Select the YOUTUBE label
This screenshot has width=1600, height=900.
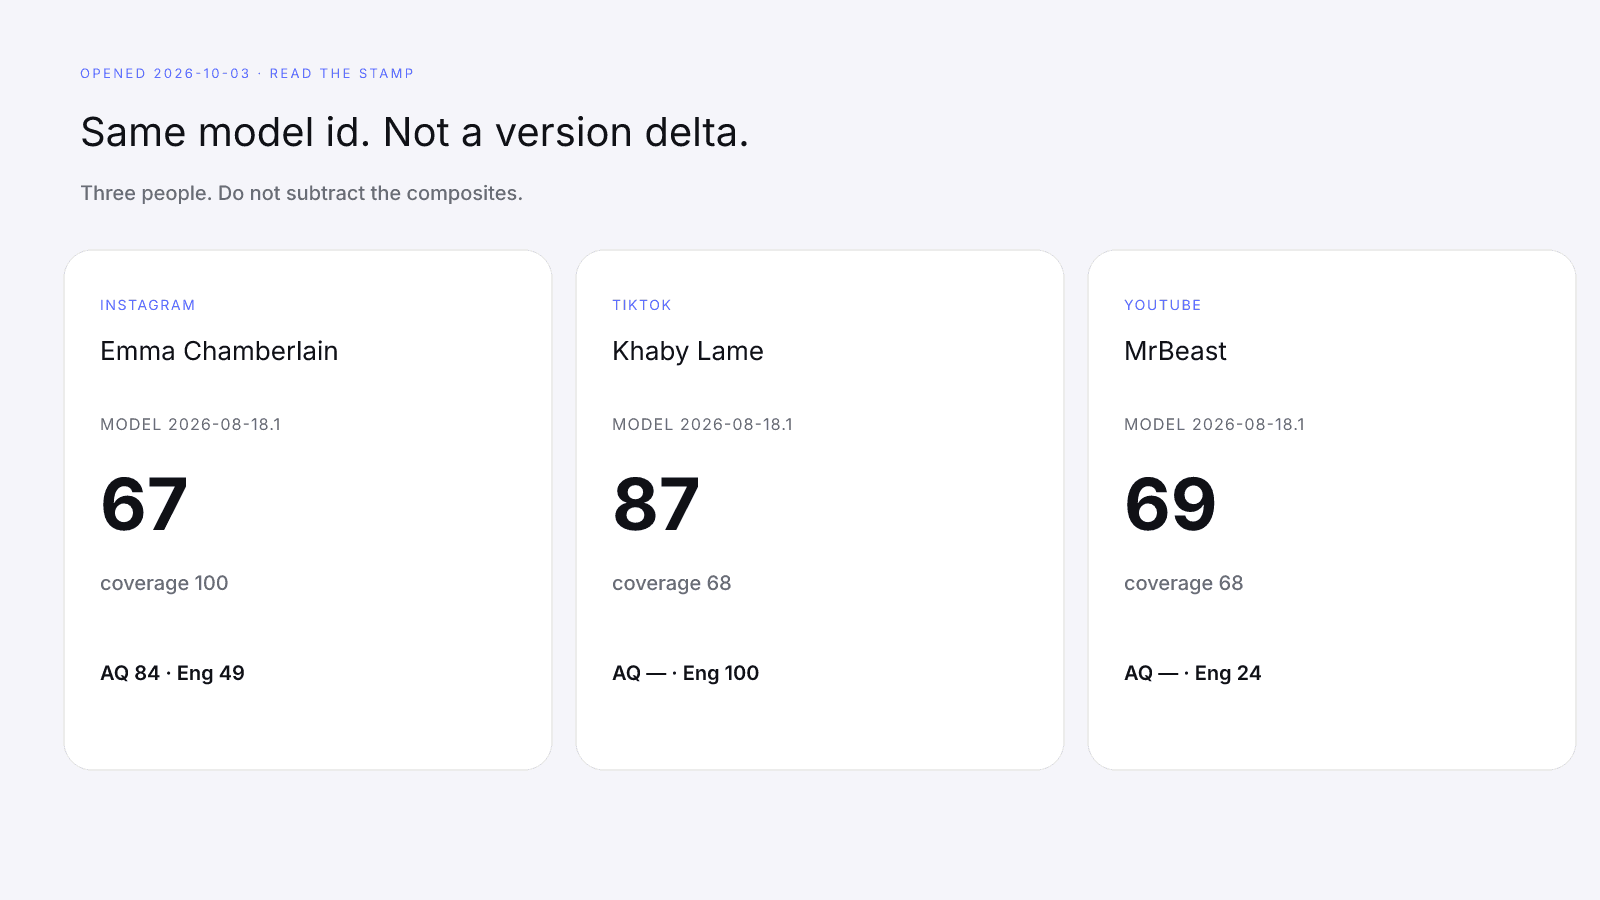coord(1163,305)
